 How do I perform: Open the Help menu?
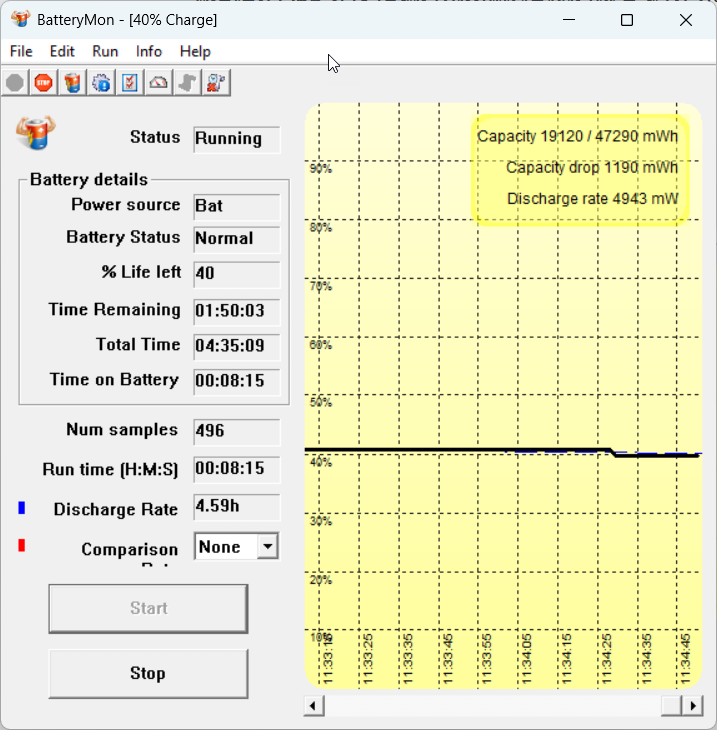(195, 51)
